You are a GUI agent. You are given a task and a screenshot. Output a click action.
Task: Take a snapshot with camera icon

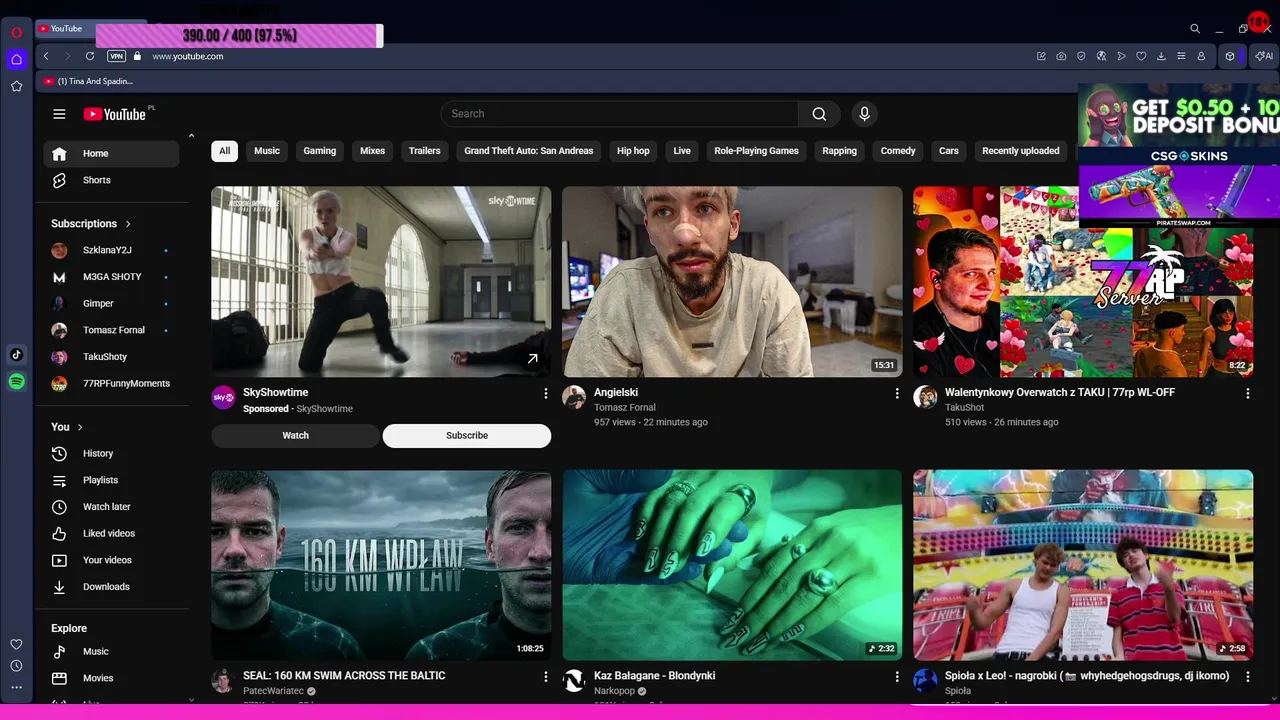[x=1061, y=56]
